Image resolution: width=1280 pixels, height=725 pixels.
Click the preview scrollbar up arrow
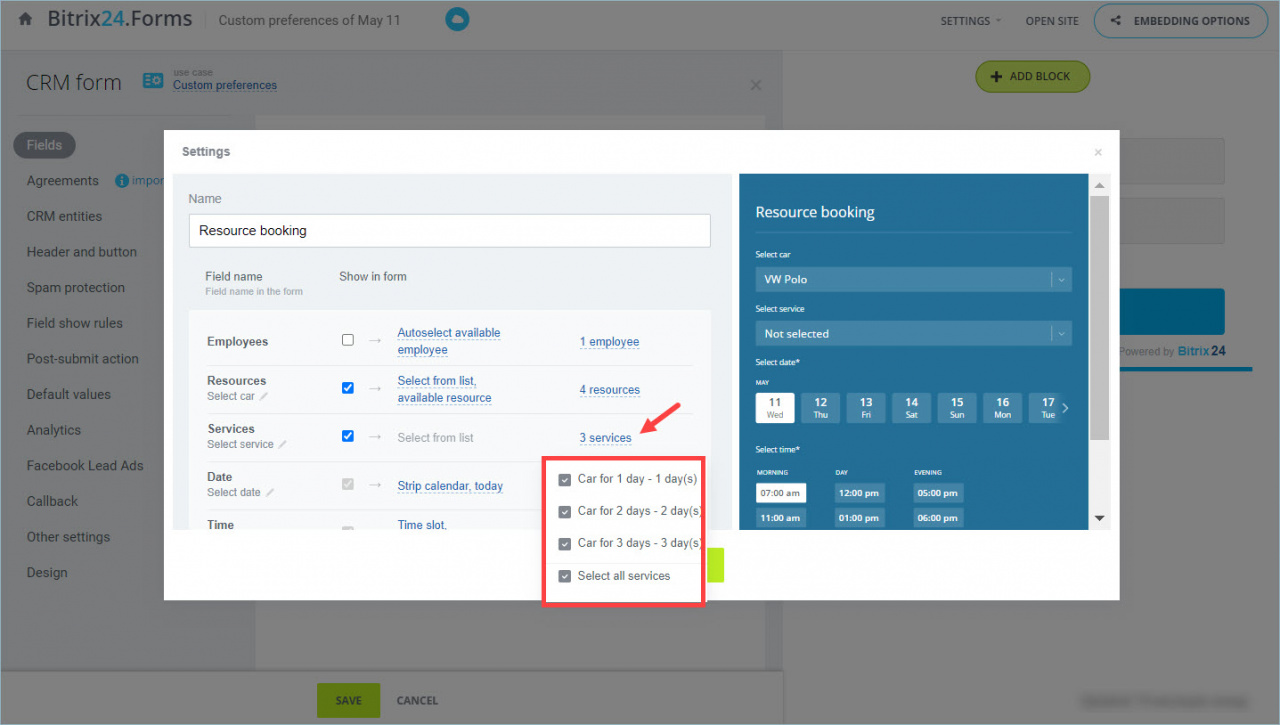(1099, 186)
